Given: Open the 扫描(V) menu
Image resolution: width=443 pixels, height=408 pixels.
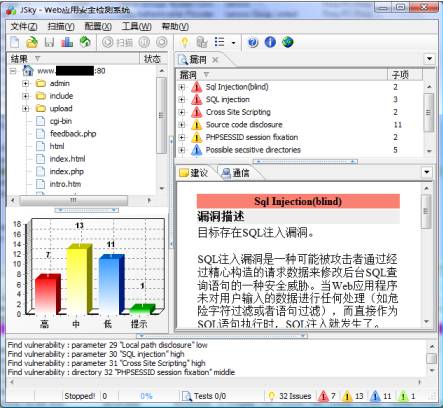Looking at the screenshot, I should pos(61,26).
